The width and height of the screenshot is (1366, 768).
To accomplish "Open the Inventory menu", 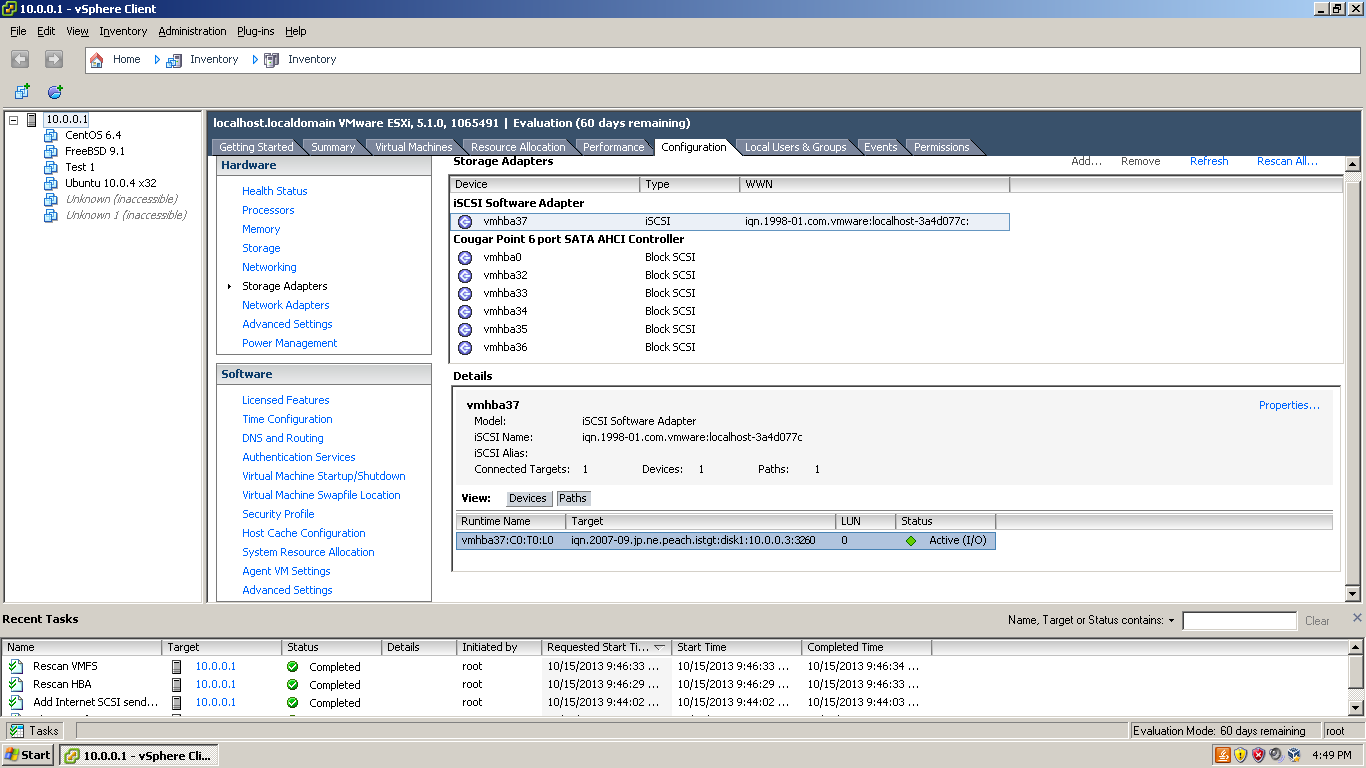I will pos(123,31).
